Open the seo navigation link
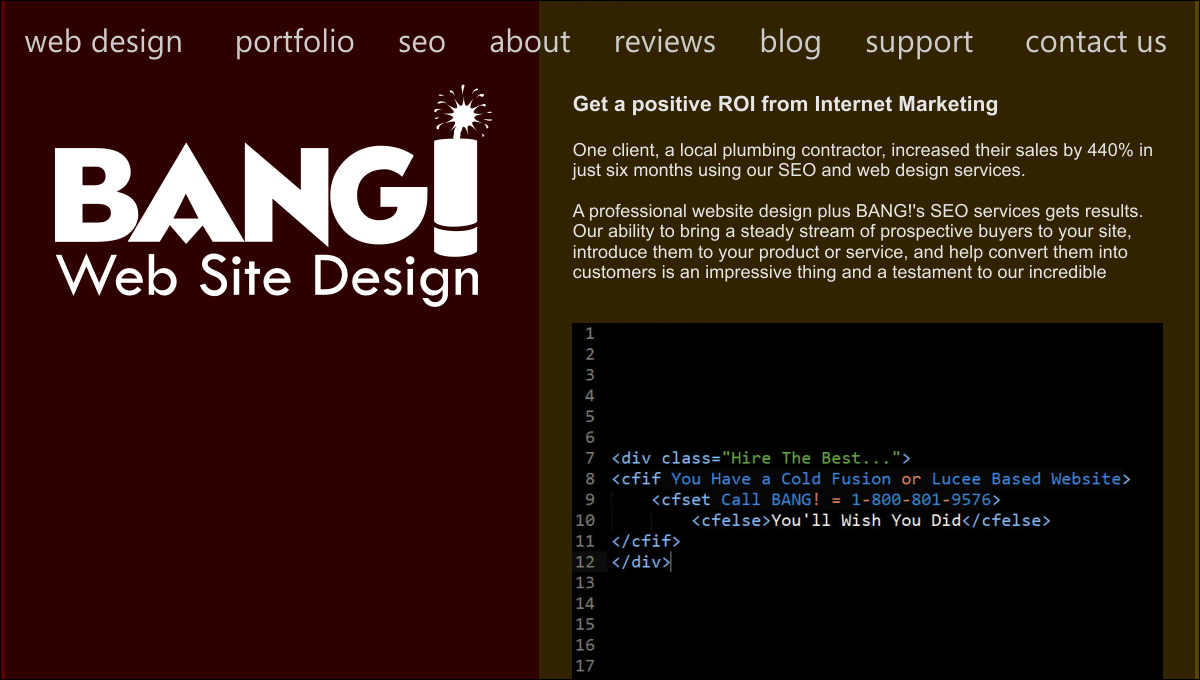1200x680 pixels. point(422,42)
